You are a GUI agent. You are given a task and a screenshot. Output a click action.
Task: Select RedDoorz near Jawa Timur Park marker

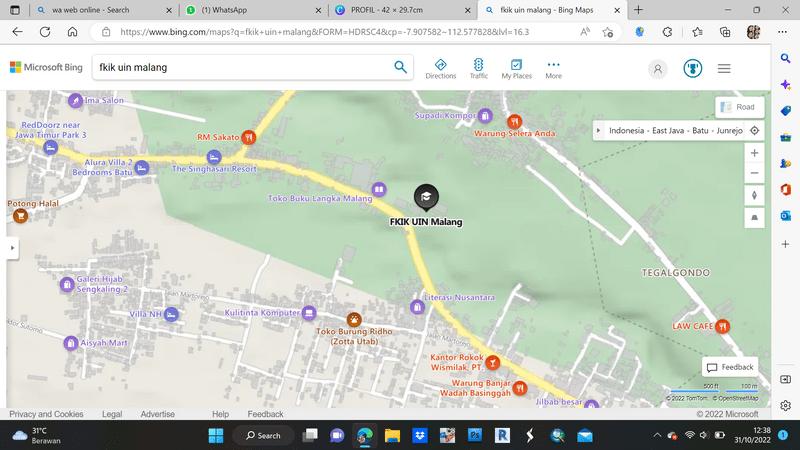[50, 148]
